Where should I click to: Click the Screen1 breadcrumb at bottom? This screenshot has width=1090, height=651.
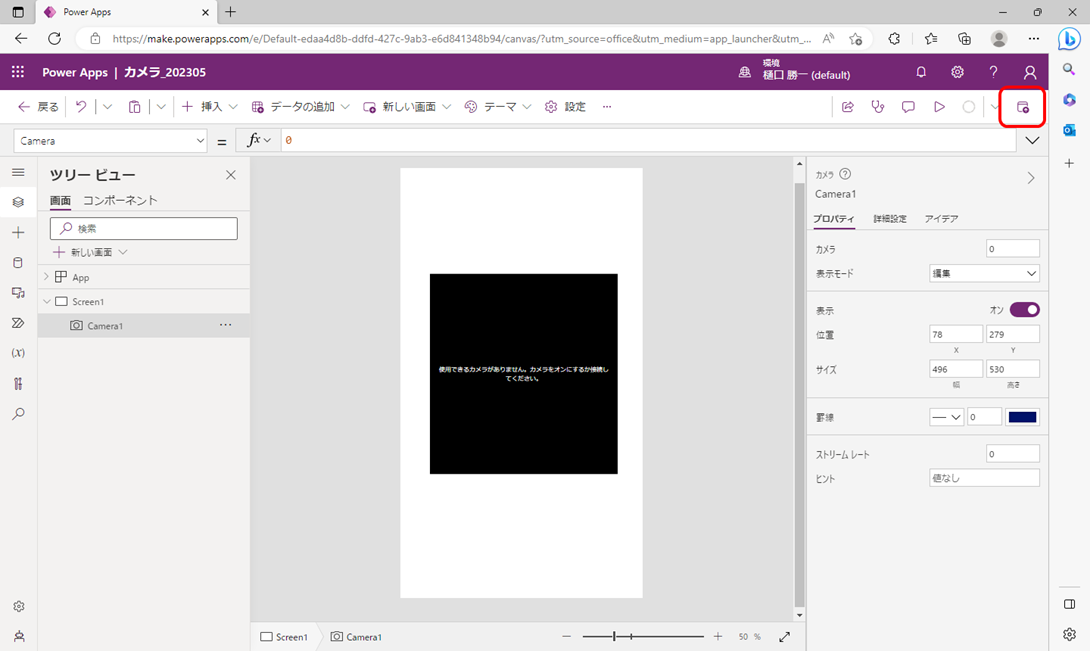[284, 636]
